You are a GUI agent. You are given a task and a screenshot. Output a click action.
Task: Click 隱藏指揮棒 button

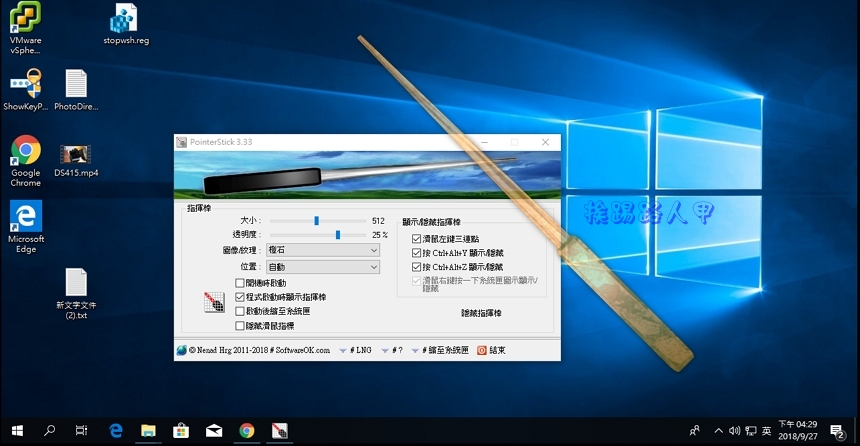481,313
